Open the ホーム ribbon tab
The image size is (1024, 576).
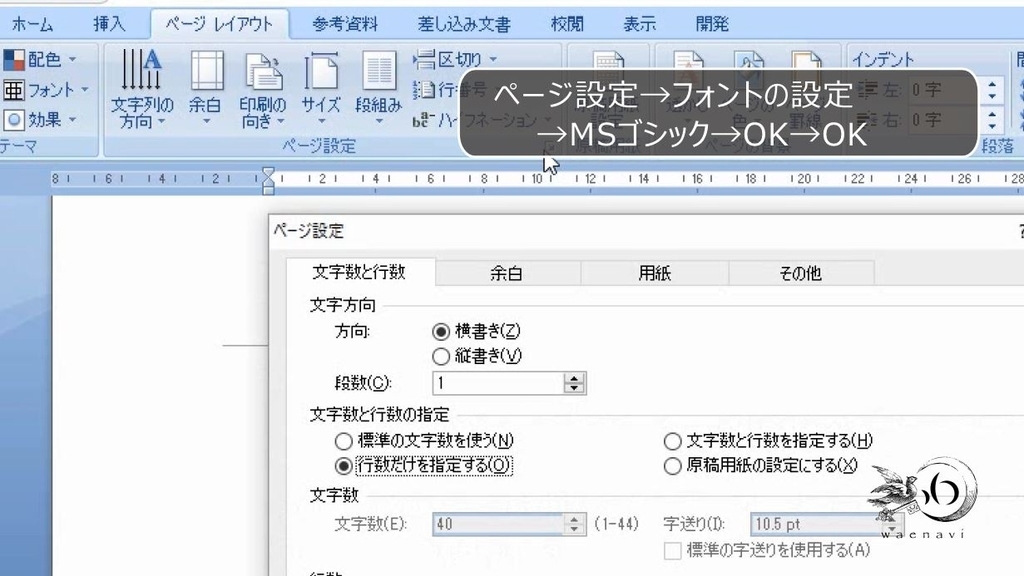click(32, 24)
